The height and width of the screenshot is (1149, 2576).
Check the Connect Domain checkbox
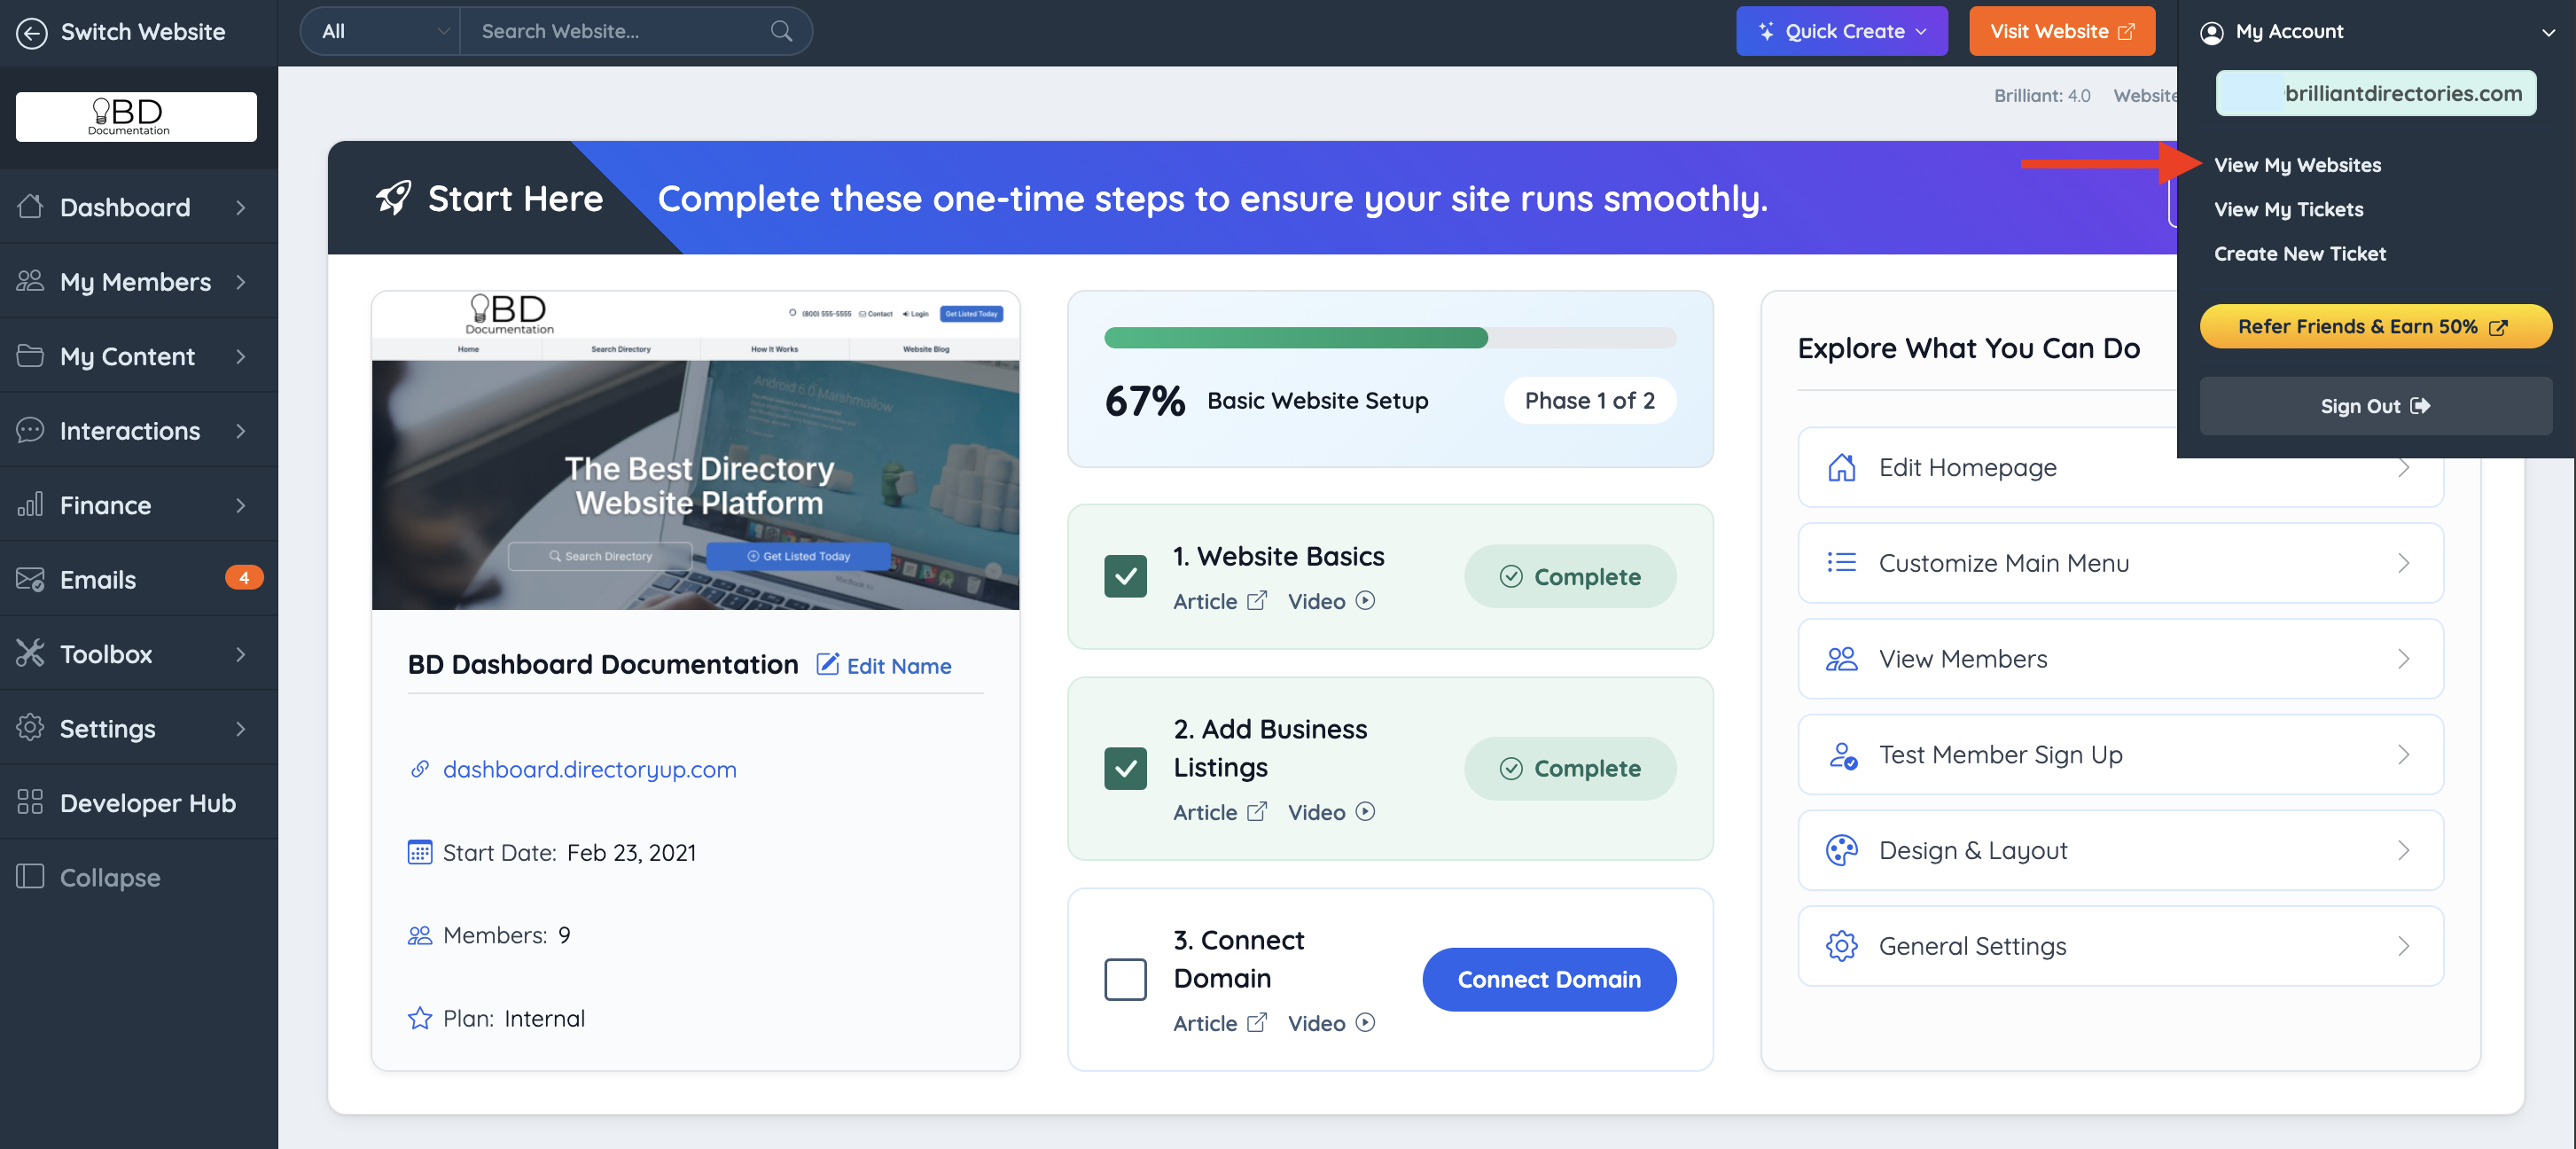point(1125,979)
